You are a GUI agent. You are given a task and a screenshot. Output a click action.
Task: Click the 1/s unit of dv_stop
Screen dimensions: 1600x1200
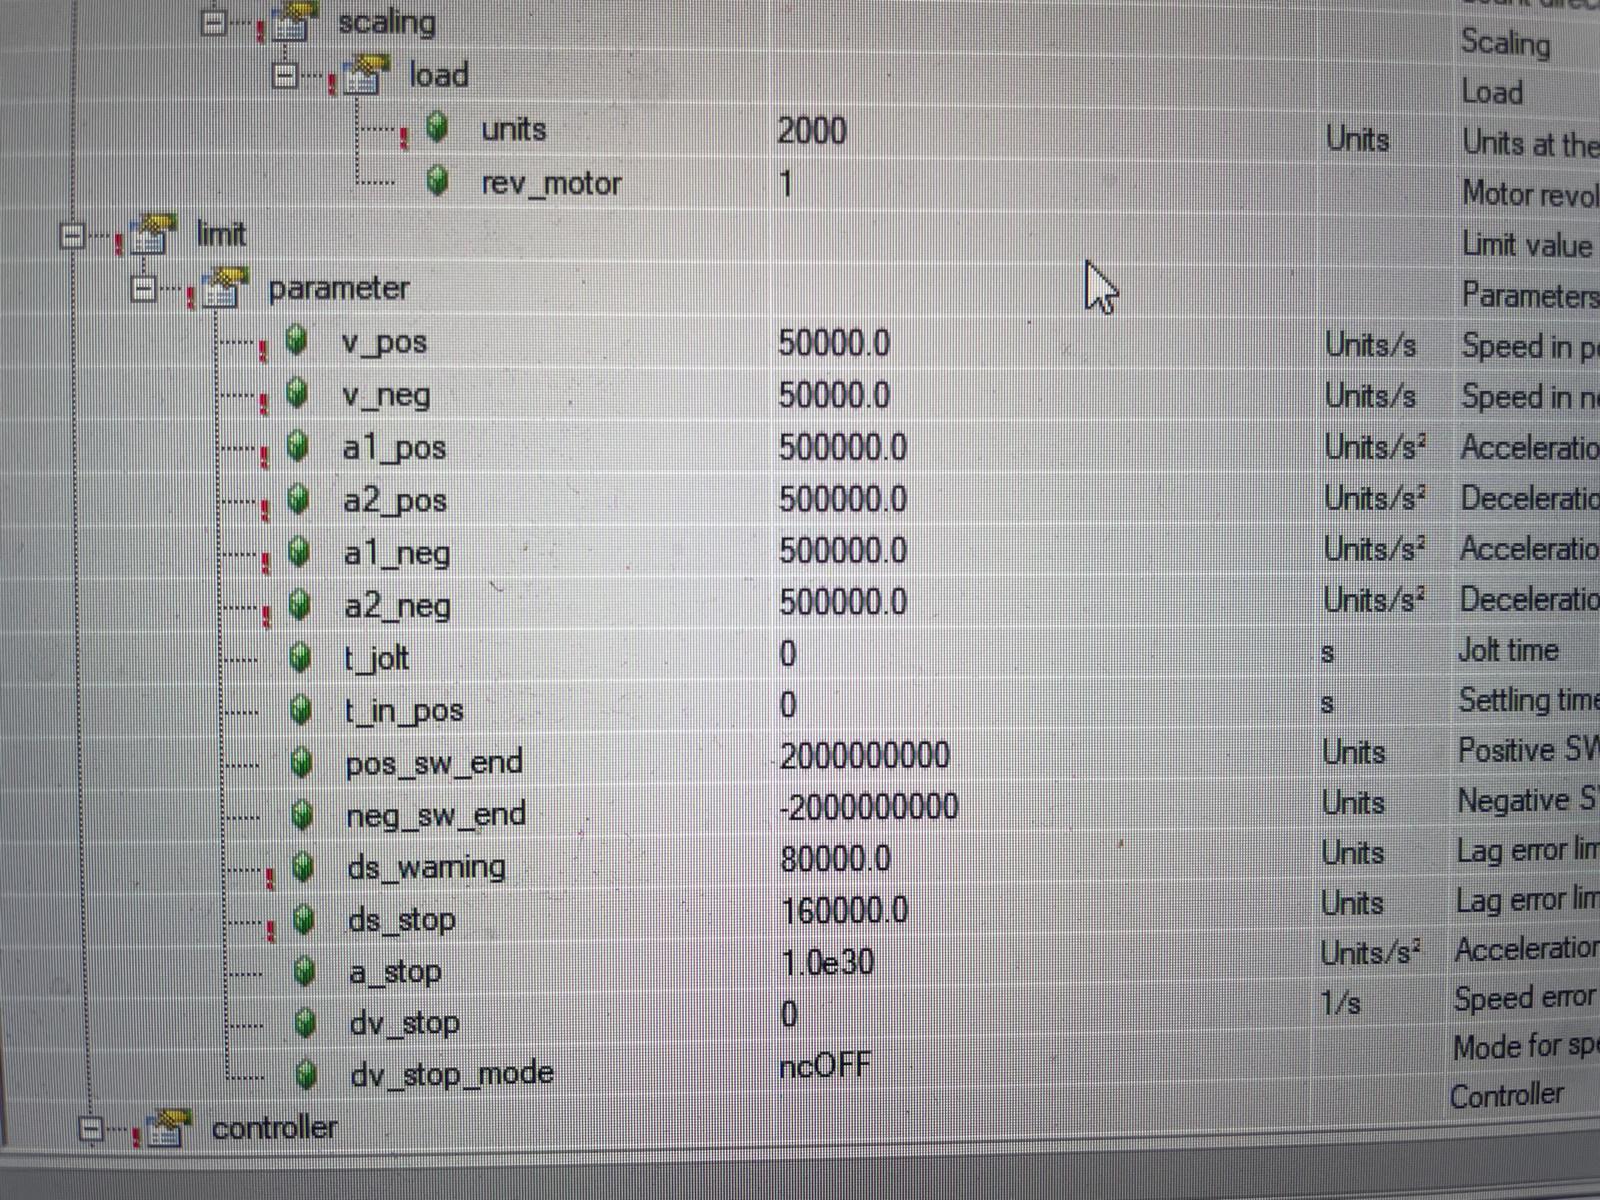click(1340, 1003)
